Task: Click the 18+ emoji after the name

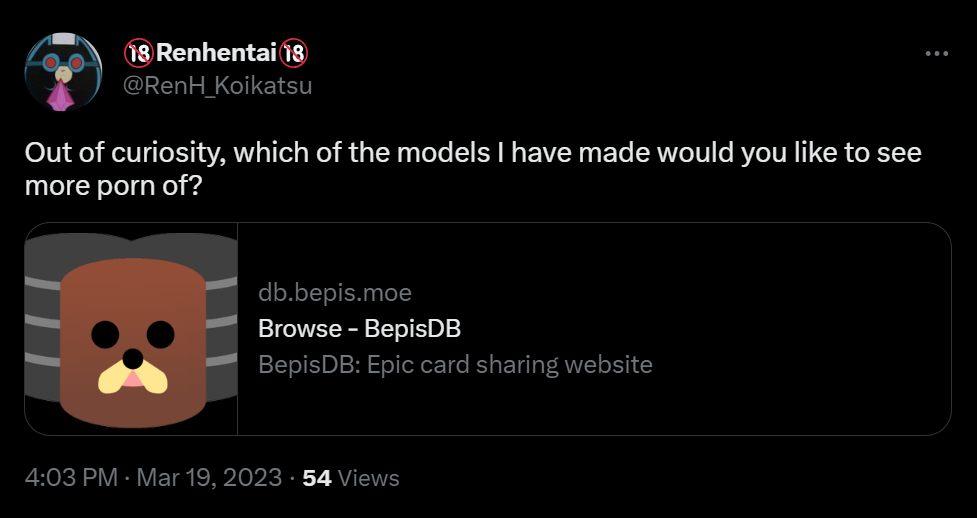Action: click(293, 53)
